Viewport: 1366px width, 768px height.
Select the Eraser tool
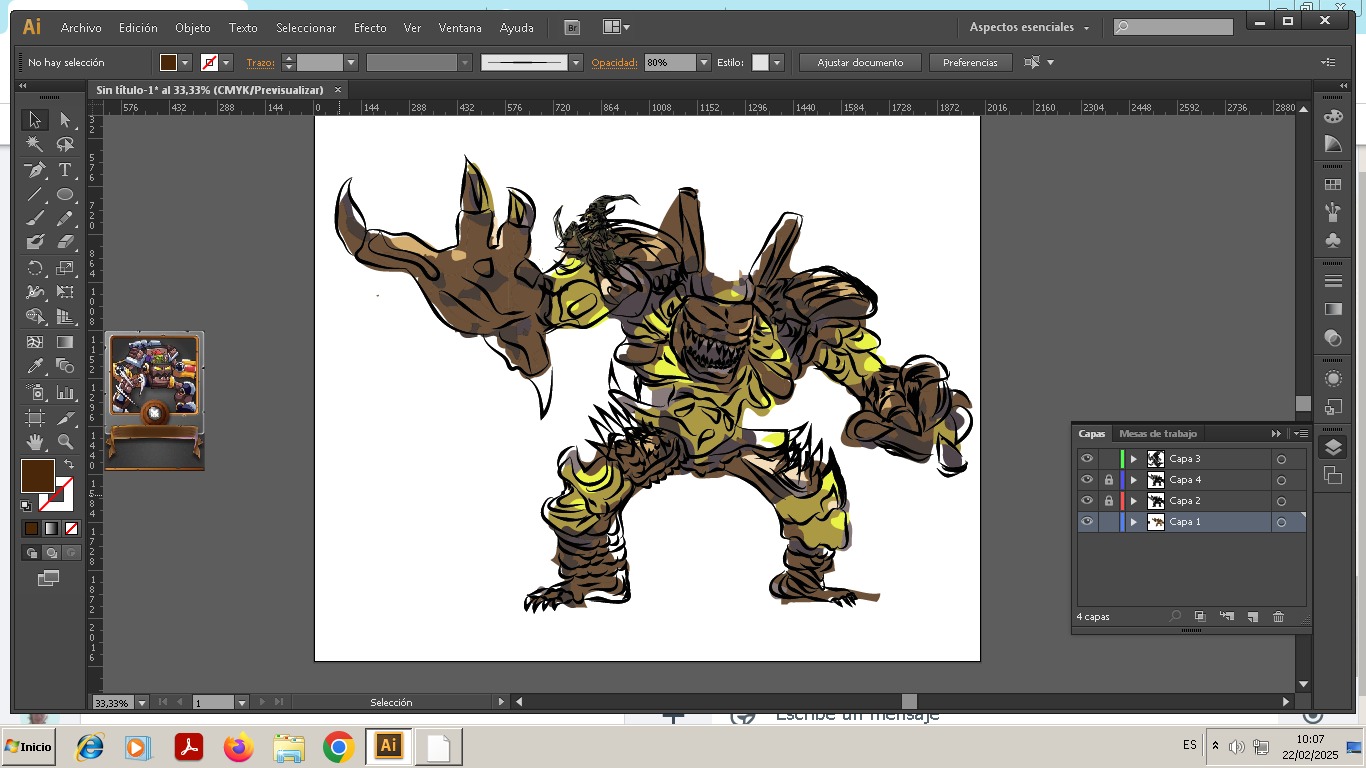(65, 242)
